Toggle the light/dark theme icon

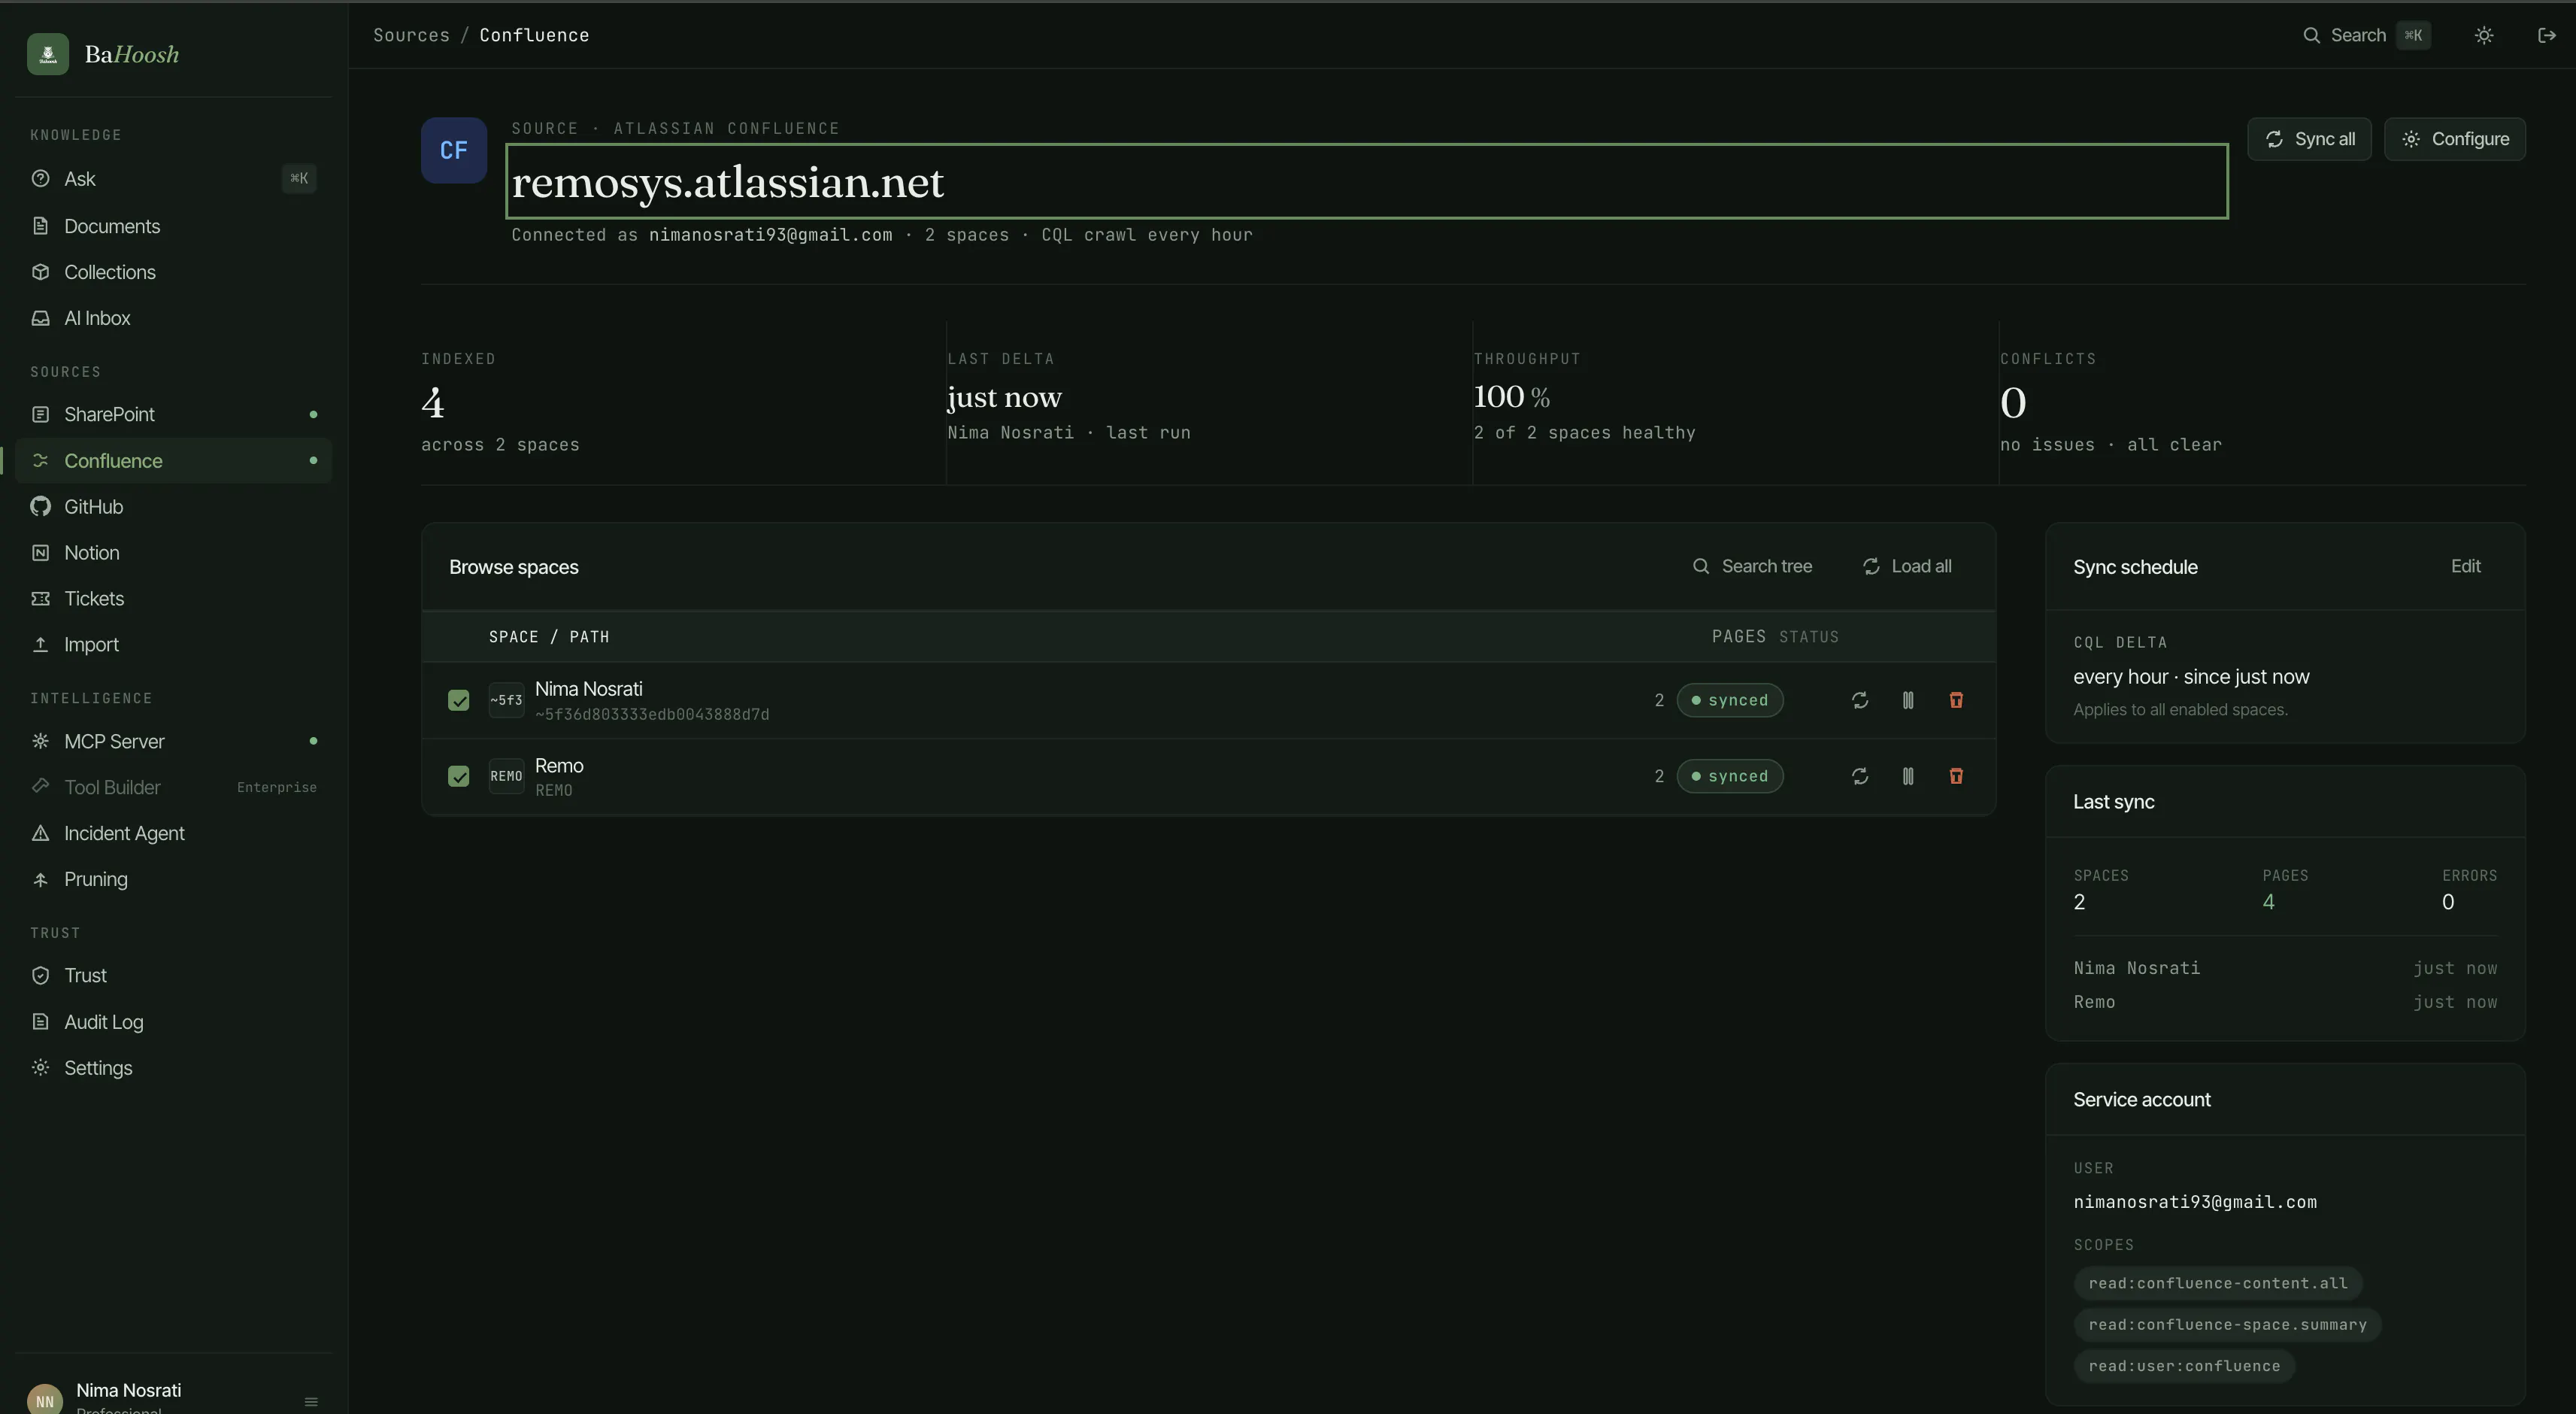[x=2484, y=35]
